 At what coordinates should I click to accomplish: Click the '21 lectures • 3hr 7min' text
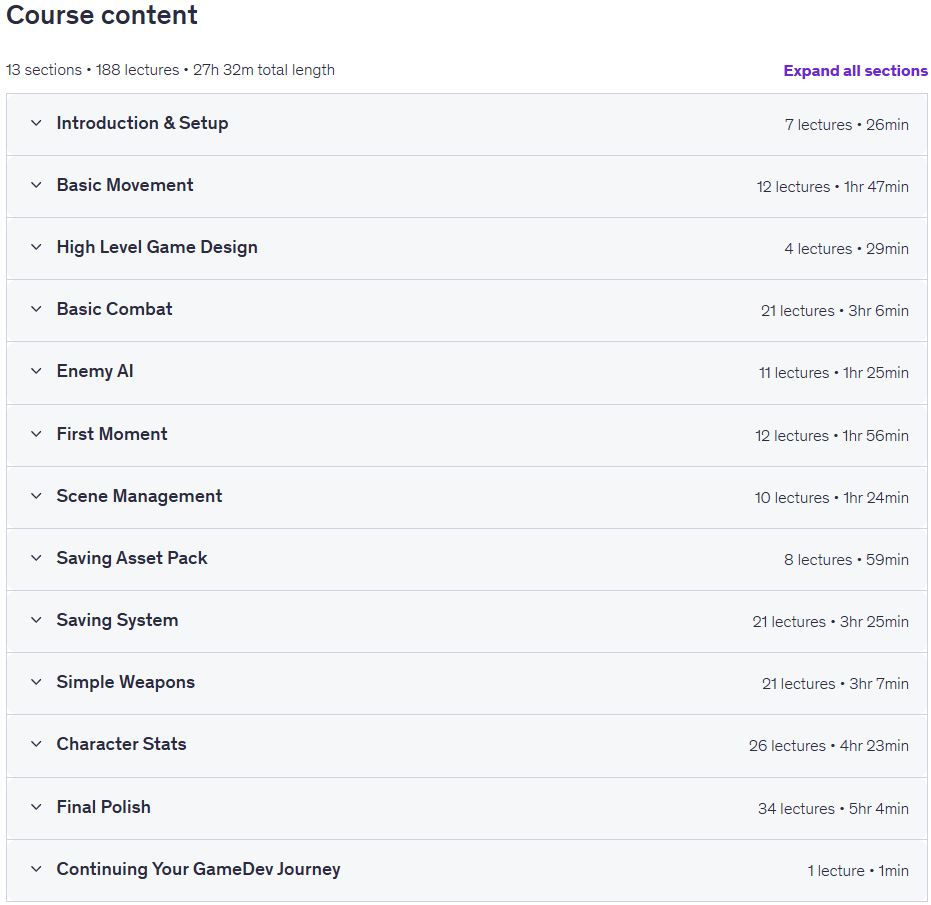pyautogui.click(x=835, y=684)
